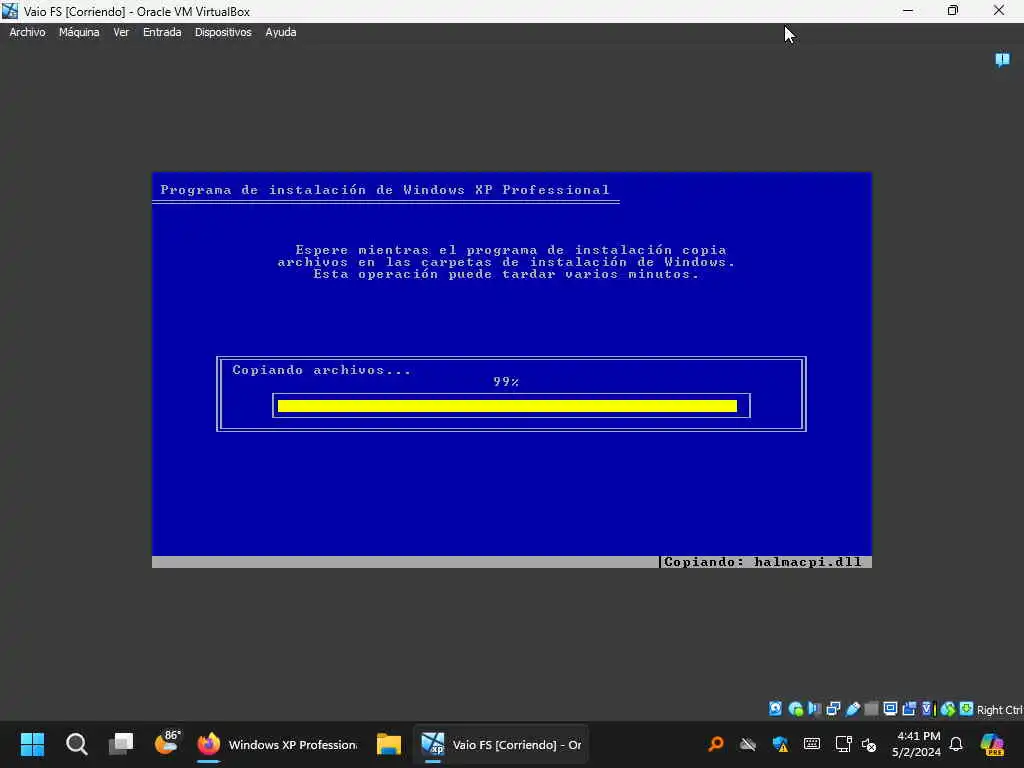Open the Dispositivos menu
This screenshot has width=1024, height=768.
click(x=223, y=32)
